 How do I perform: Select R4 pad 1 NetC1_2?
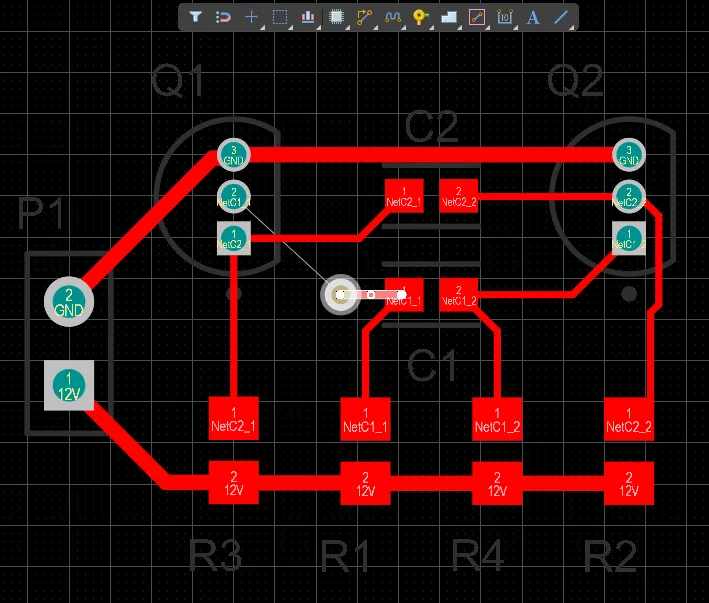(497, 419)
